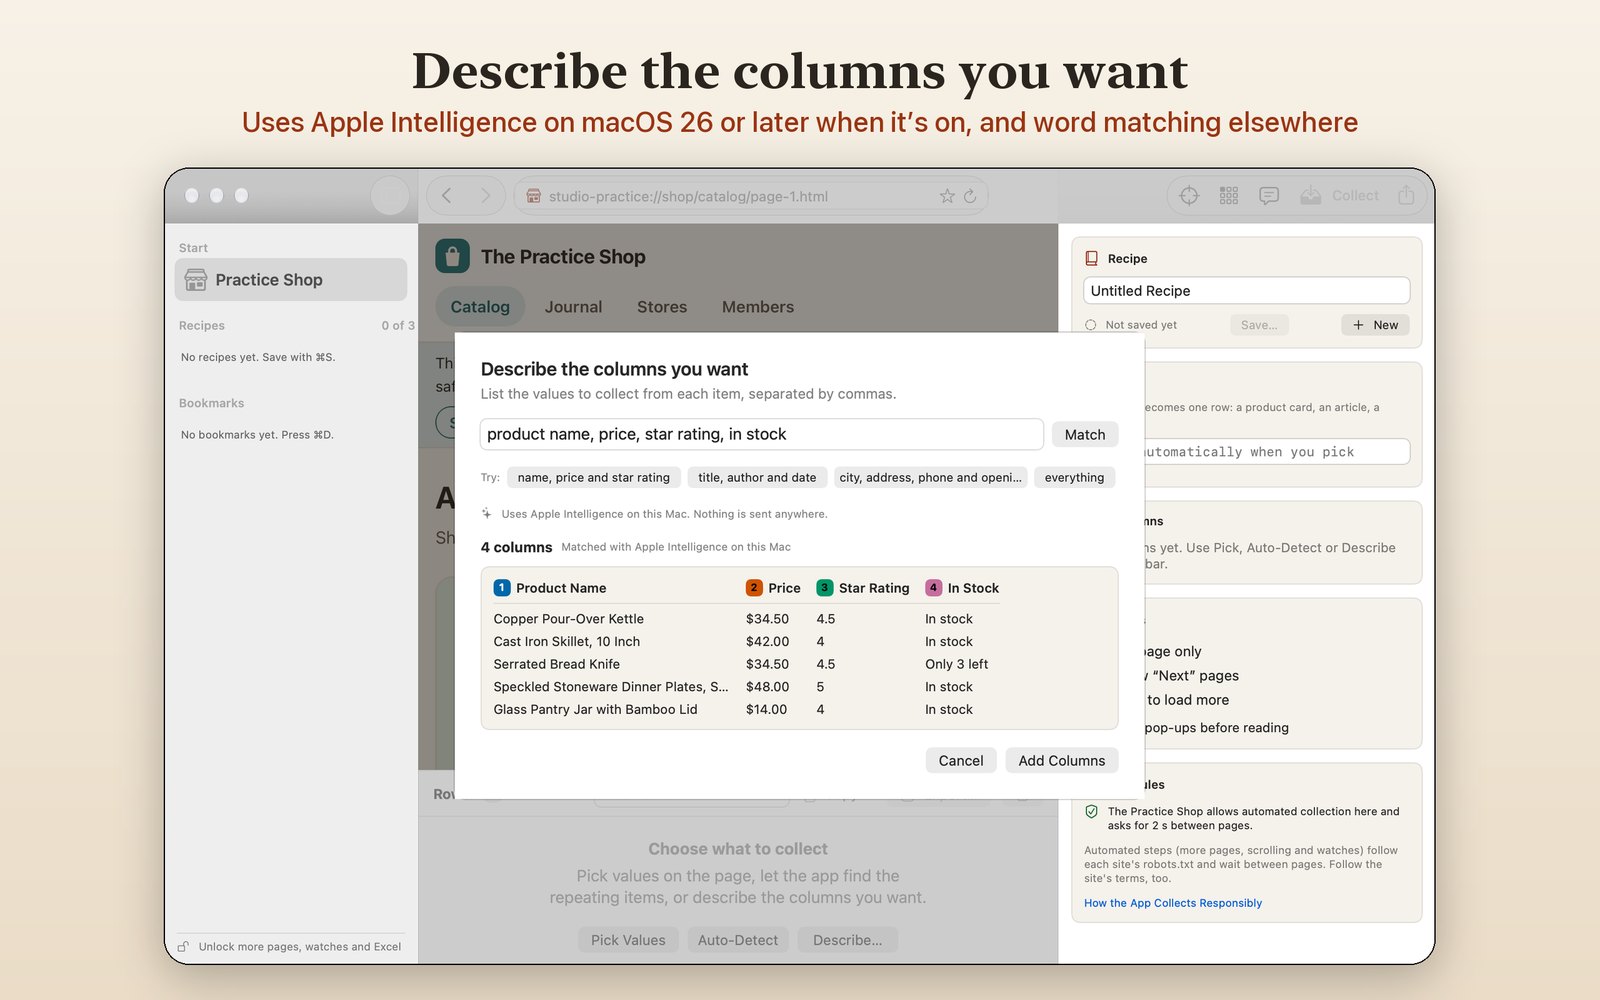The height and width of the screenshot is (1000, 1600).
Task: Choose suggestion 'city, address, phone and openi…'
Action: coord(931,478)
